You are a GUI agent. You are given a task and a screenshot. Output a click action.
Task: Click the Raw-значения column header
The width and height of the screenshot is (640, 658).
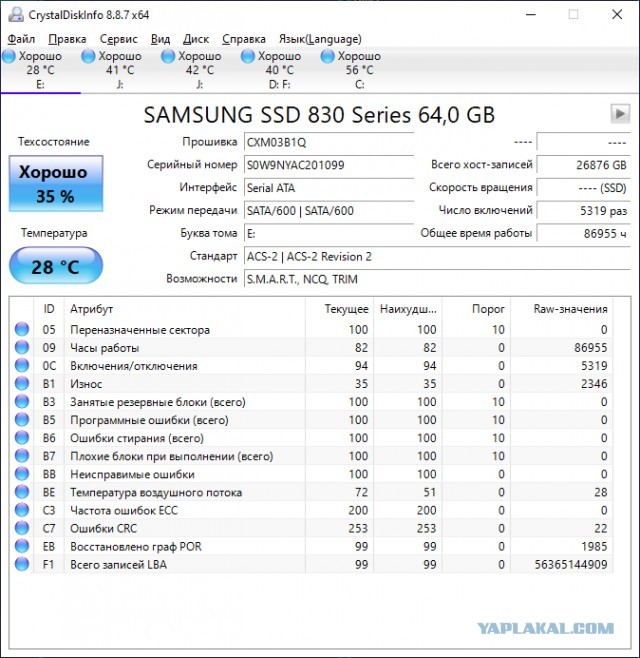click(x=562, y=309)
